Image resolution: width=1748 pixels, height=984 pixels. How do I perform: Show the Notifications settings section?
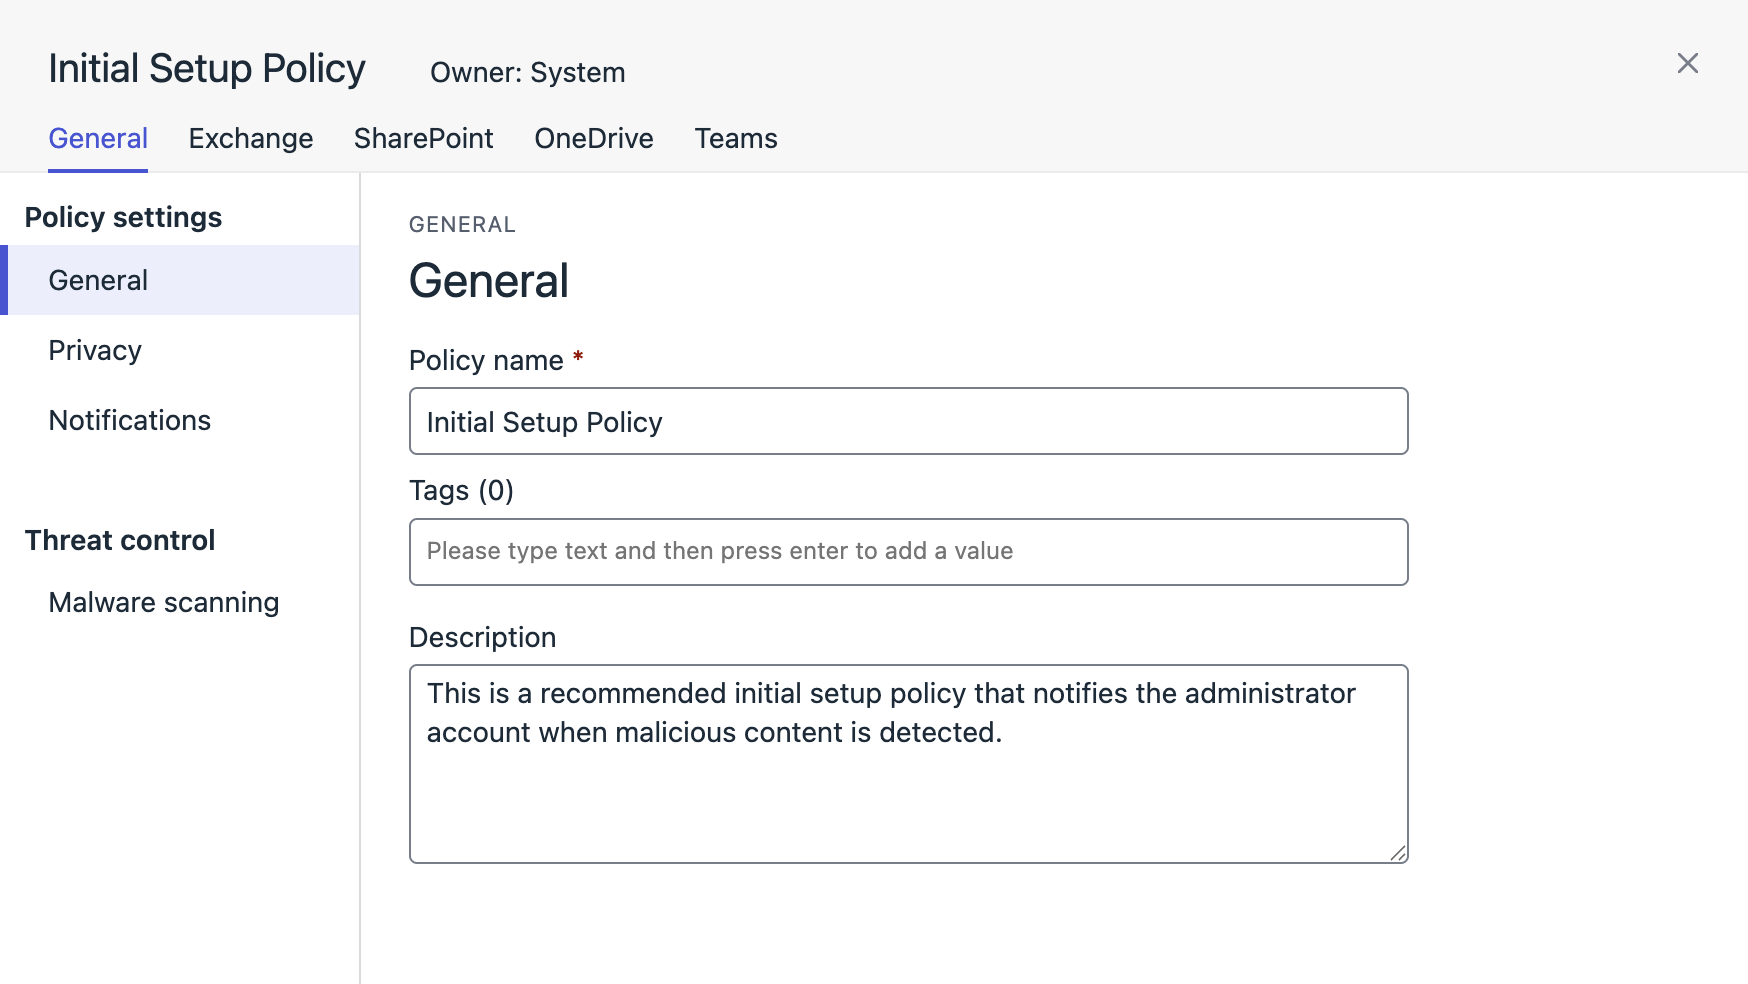point(129,421)
